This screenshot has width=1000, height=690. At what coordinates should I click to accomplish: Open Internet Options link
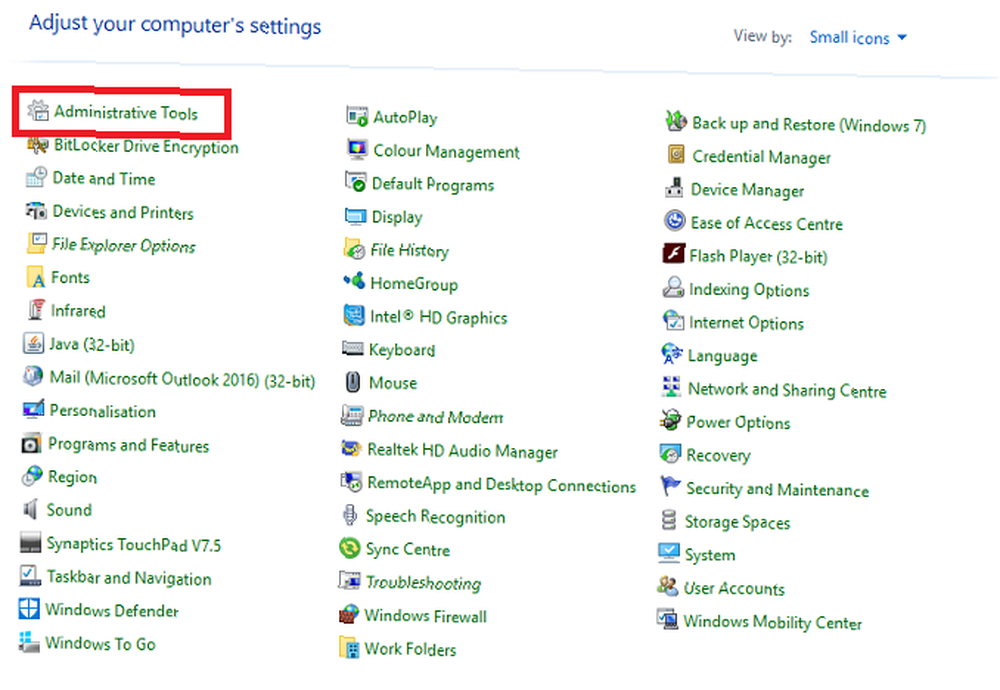(x=746, y=323)
